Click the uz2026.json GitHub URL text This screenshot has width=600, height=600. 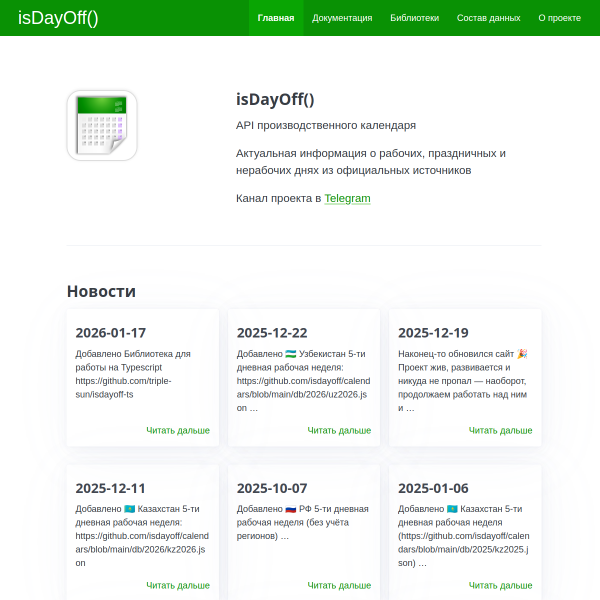click(x=303, y=394)
